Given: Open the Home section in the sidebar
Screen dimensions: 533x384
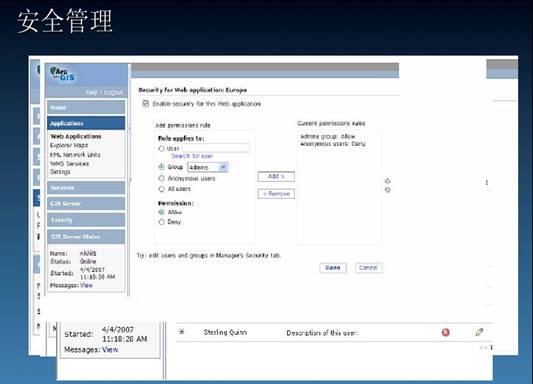Looking at the screenshot, I should point(86,107).
